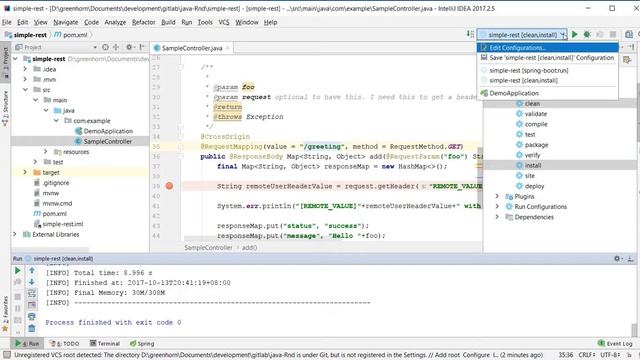This screenshot has width=640, height=360.
Task: Run the selected configuration with green play icon
Action: point(575,34)
